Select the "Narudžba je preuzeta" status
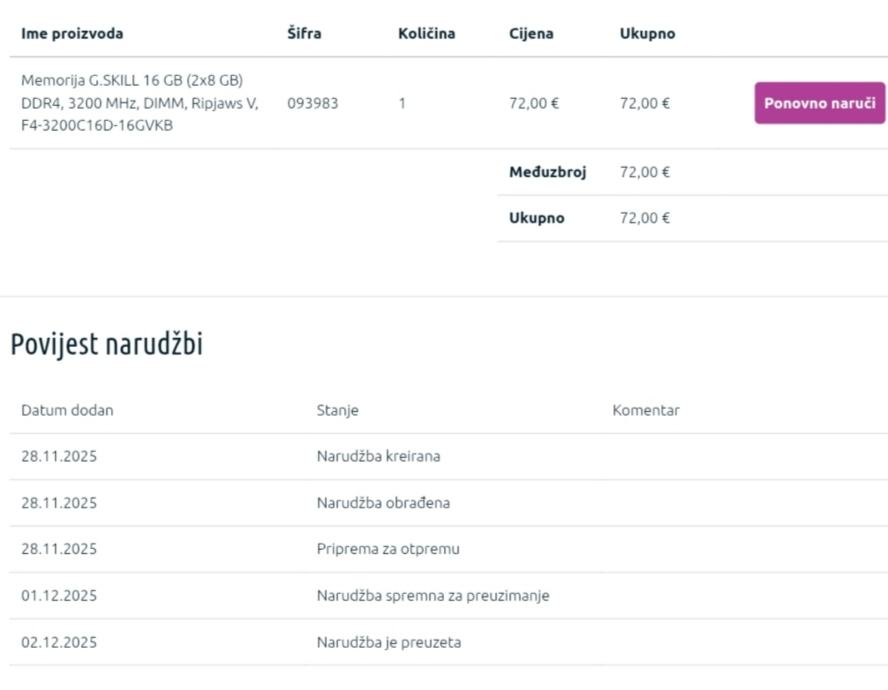Screen dimensions: 888x690 389,642
